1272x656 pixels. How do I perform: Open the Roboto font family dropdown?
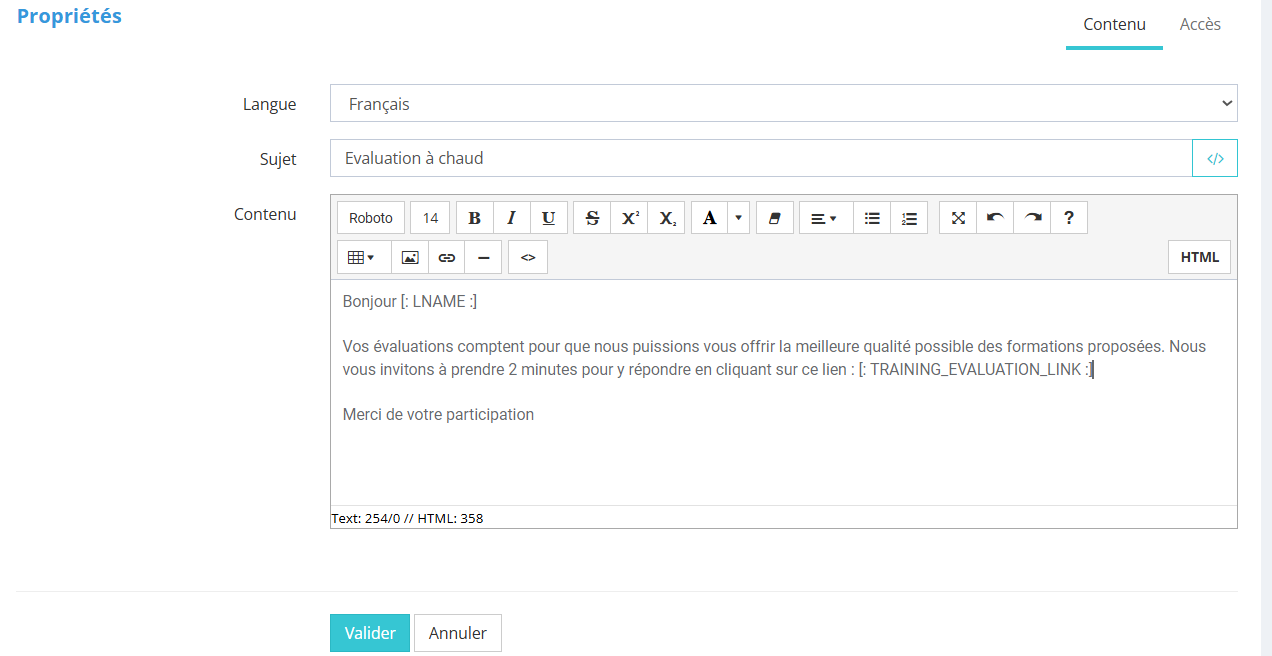point(371,218)
